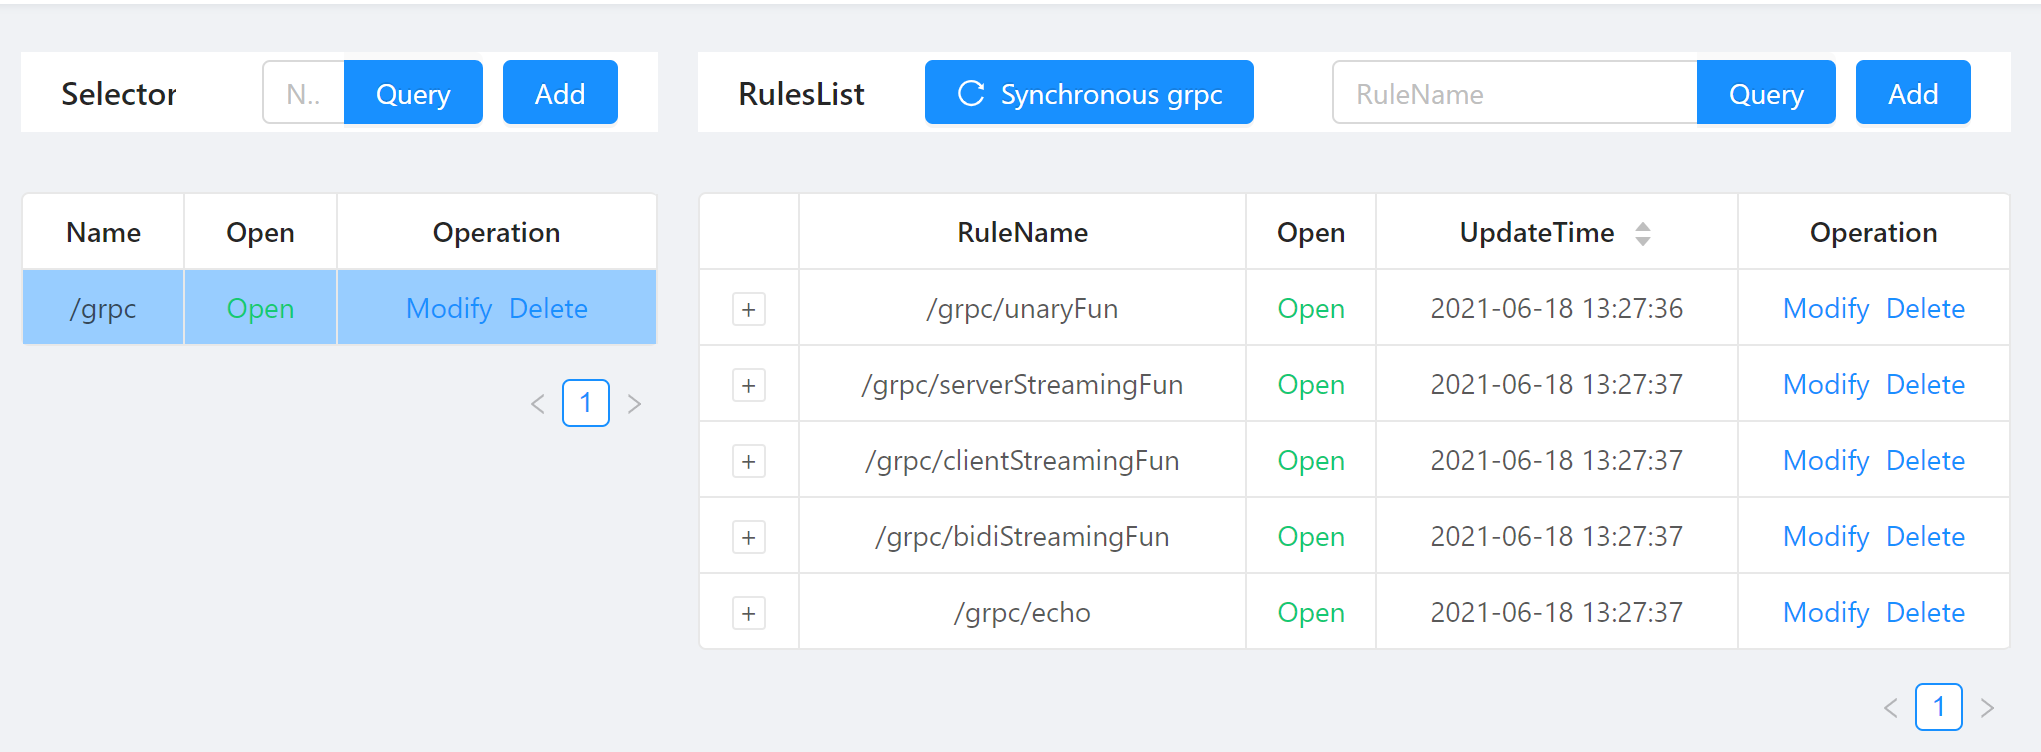This screenshot has height=752, width=2041.
Task: Add a new selector
Action: [559, 93]
